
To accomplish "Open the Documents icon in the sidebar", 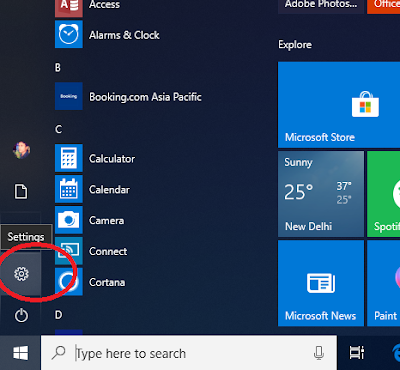I will [x=21, y=192].
